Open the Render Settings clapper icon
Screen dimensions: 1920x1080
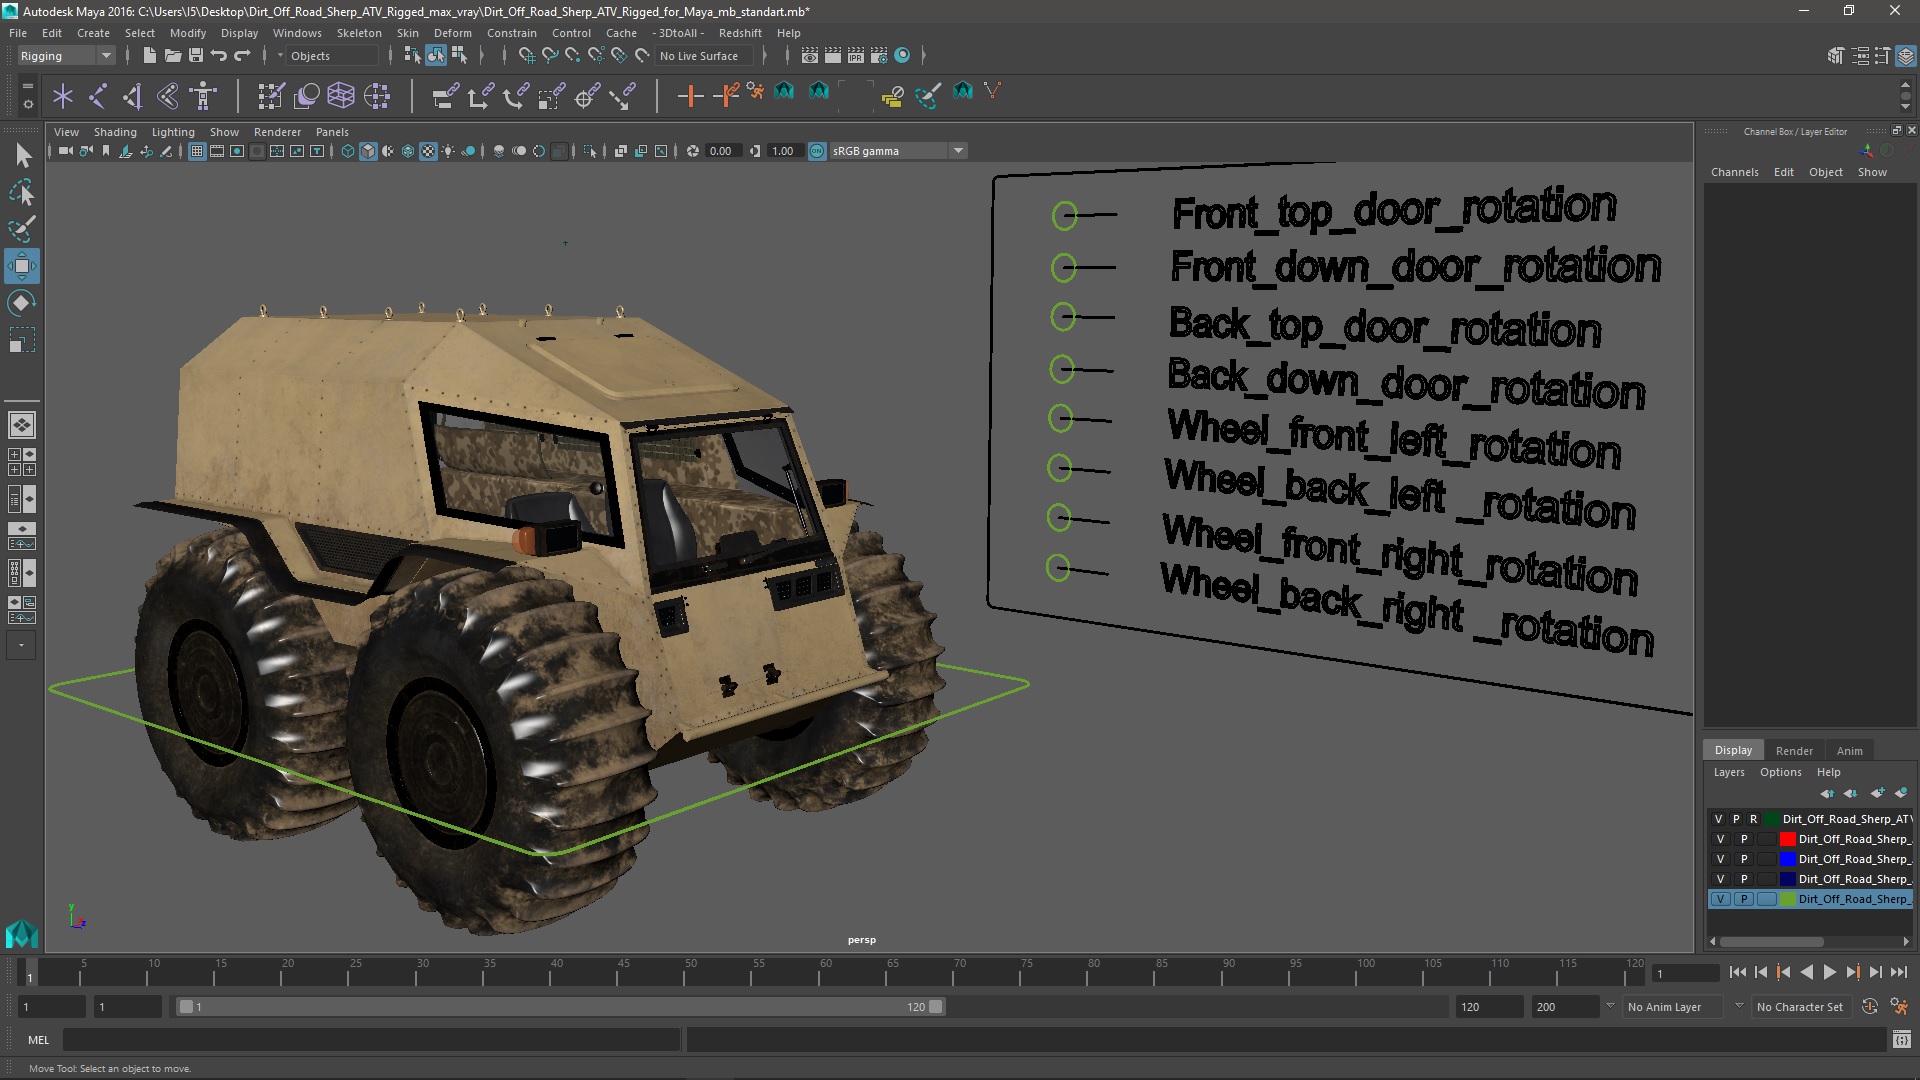click(x=879, y=56)
